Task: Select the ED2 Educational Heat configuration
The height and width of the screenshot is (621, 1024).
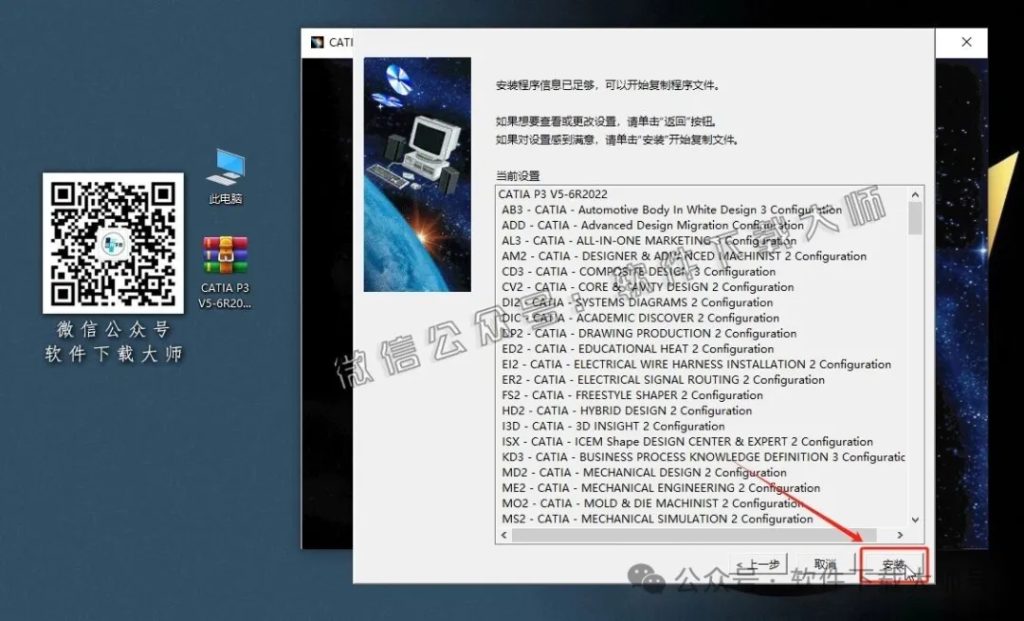Action: (640, 348)
